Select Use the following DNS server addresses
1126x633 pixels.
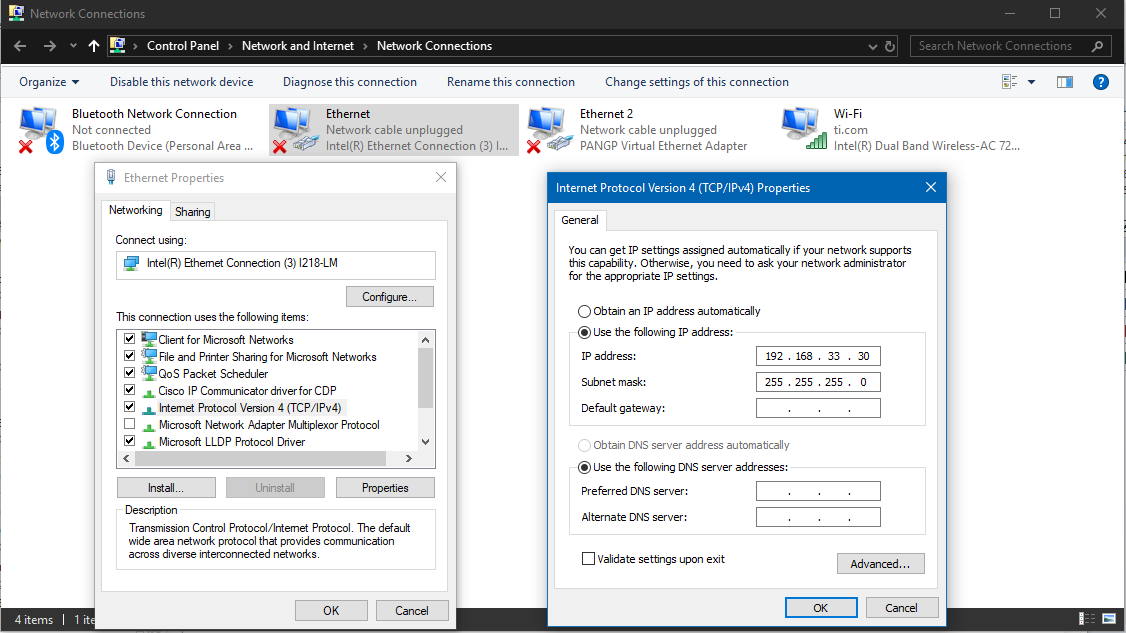pos(585,467)
